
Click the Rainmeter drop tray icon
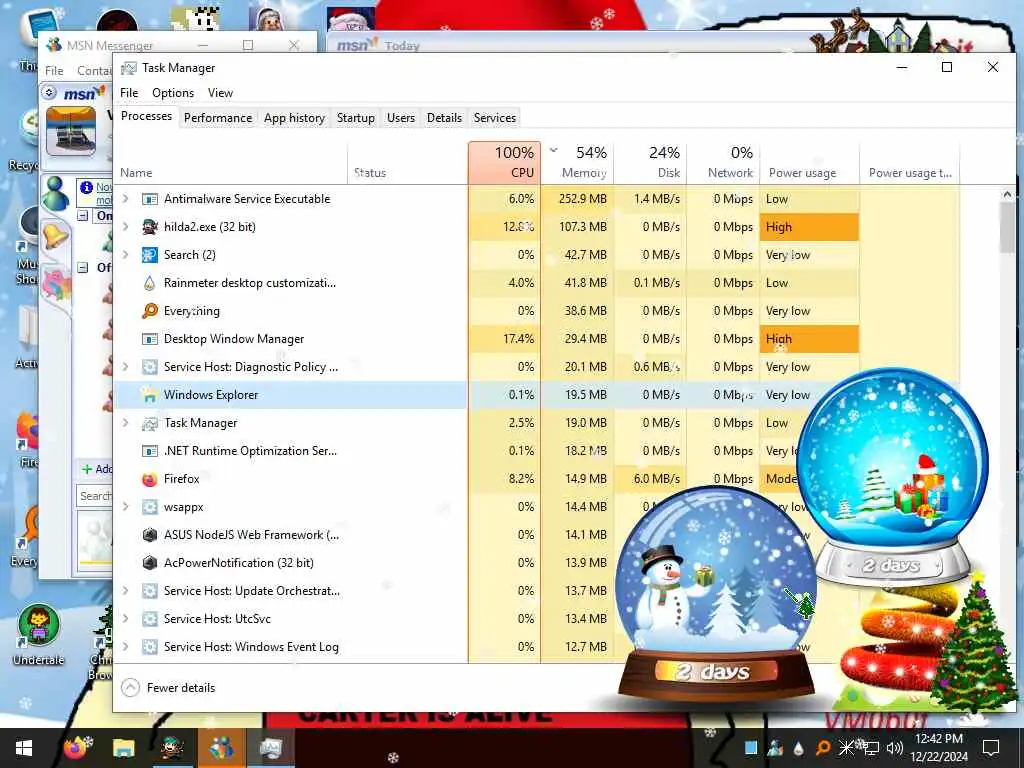[799, 748]
